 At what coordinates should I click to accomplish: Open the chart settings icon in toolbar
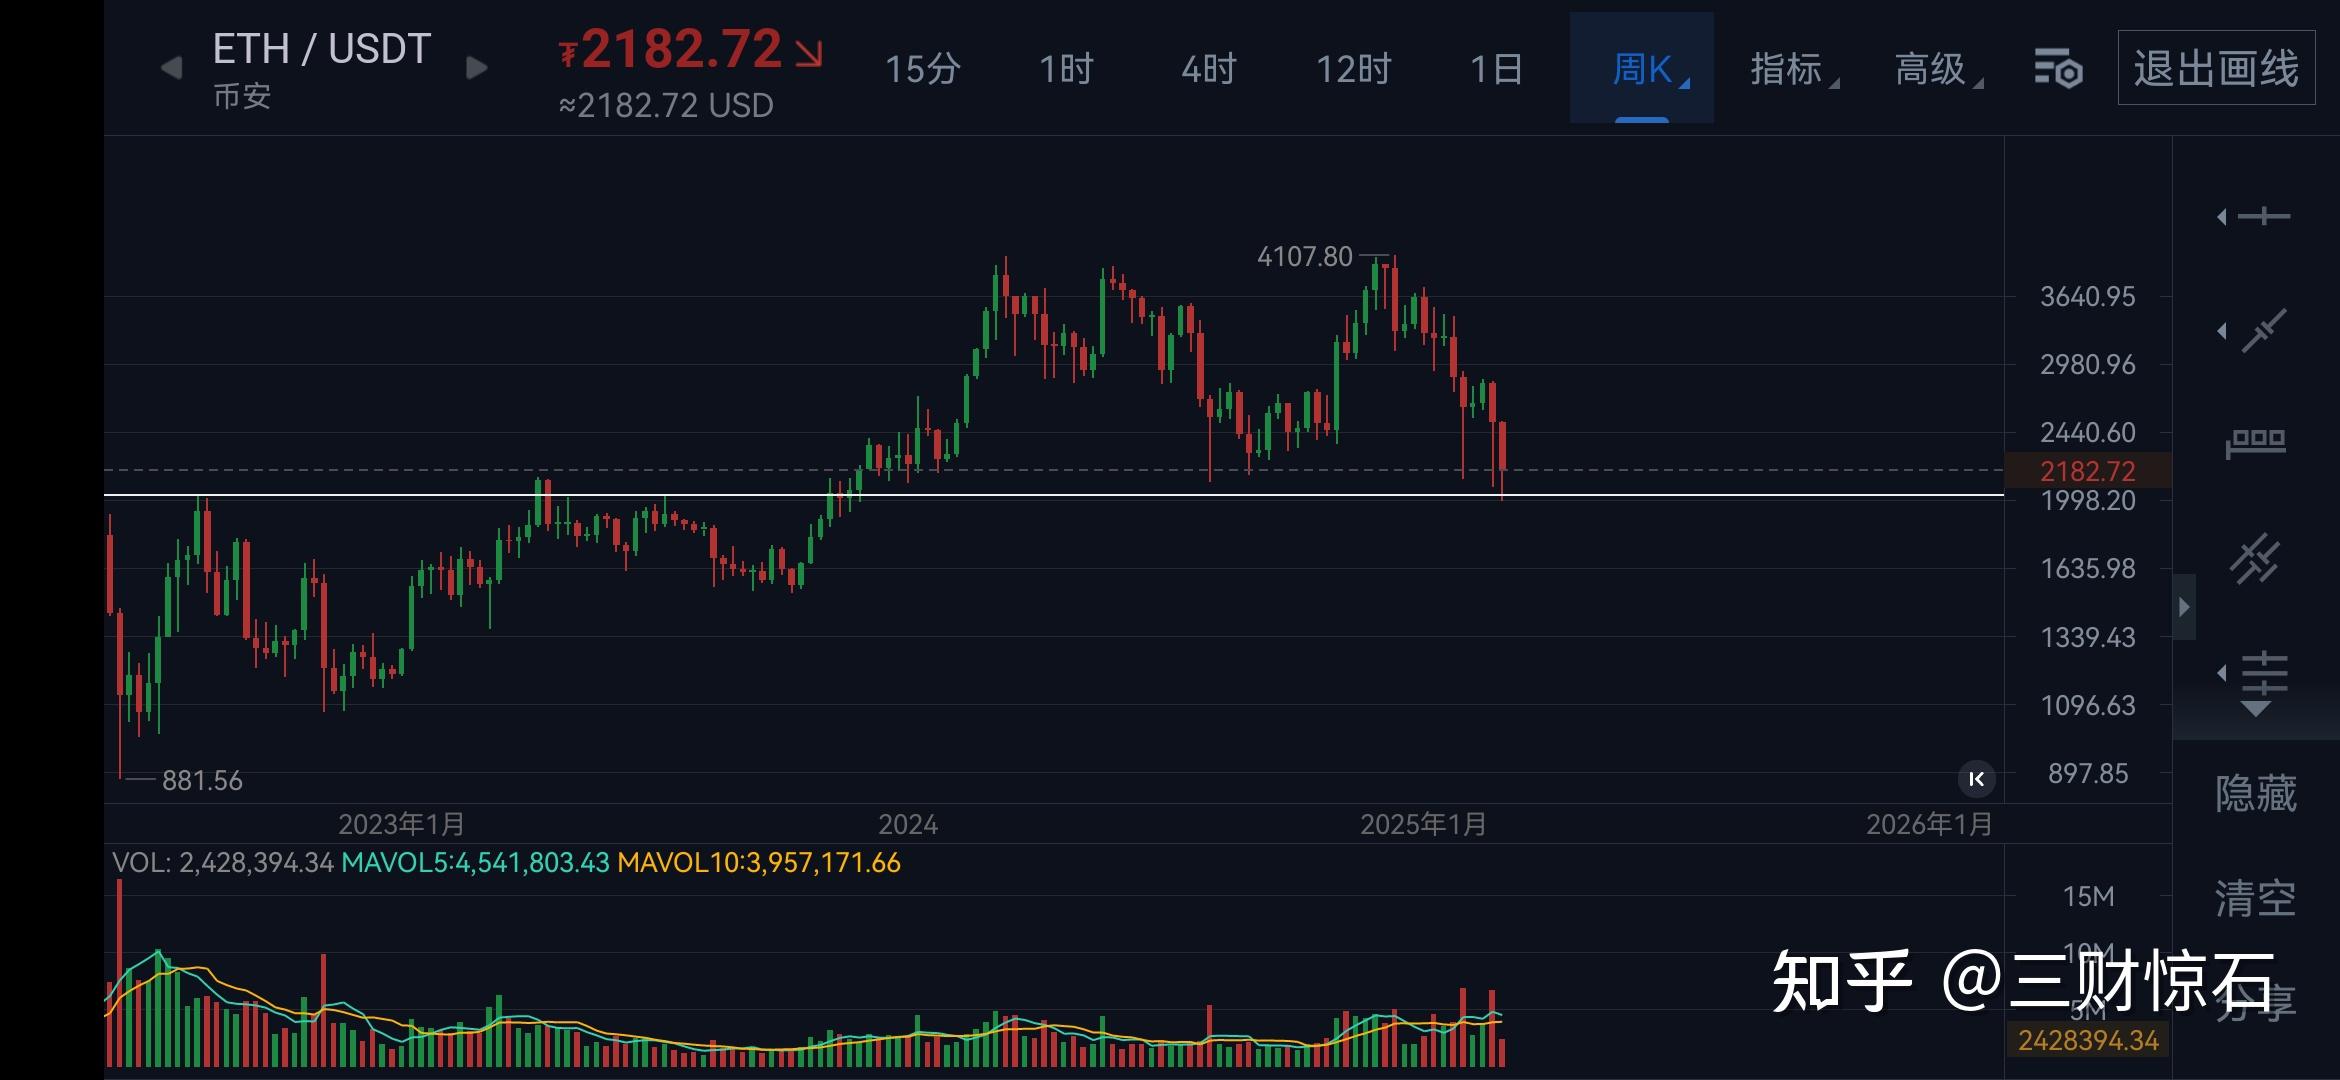pos(2058,69)
